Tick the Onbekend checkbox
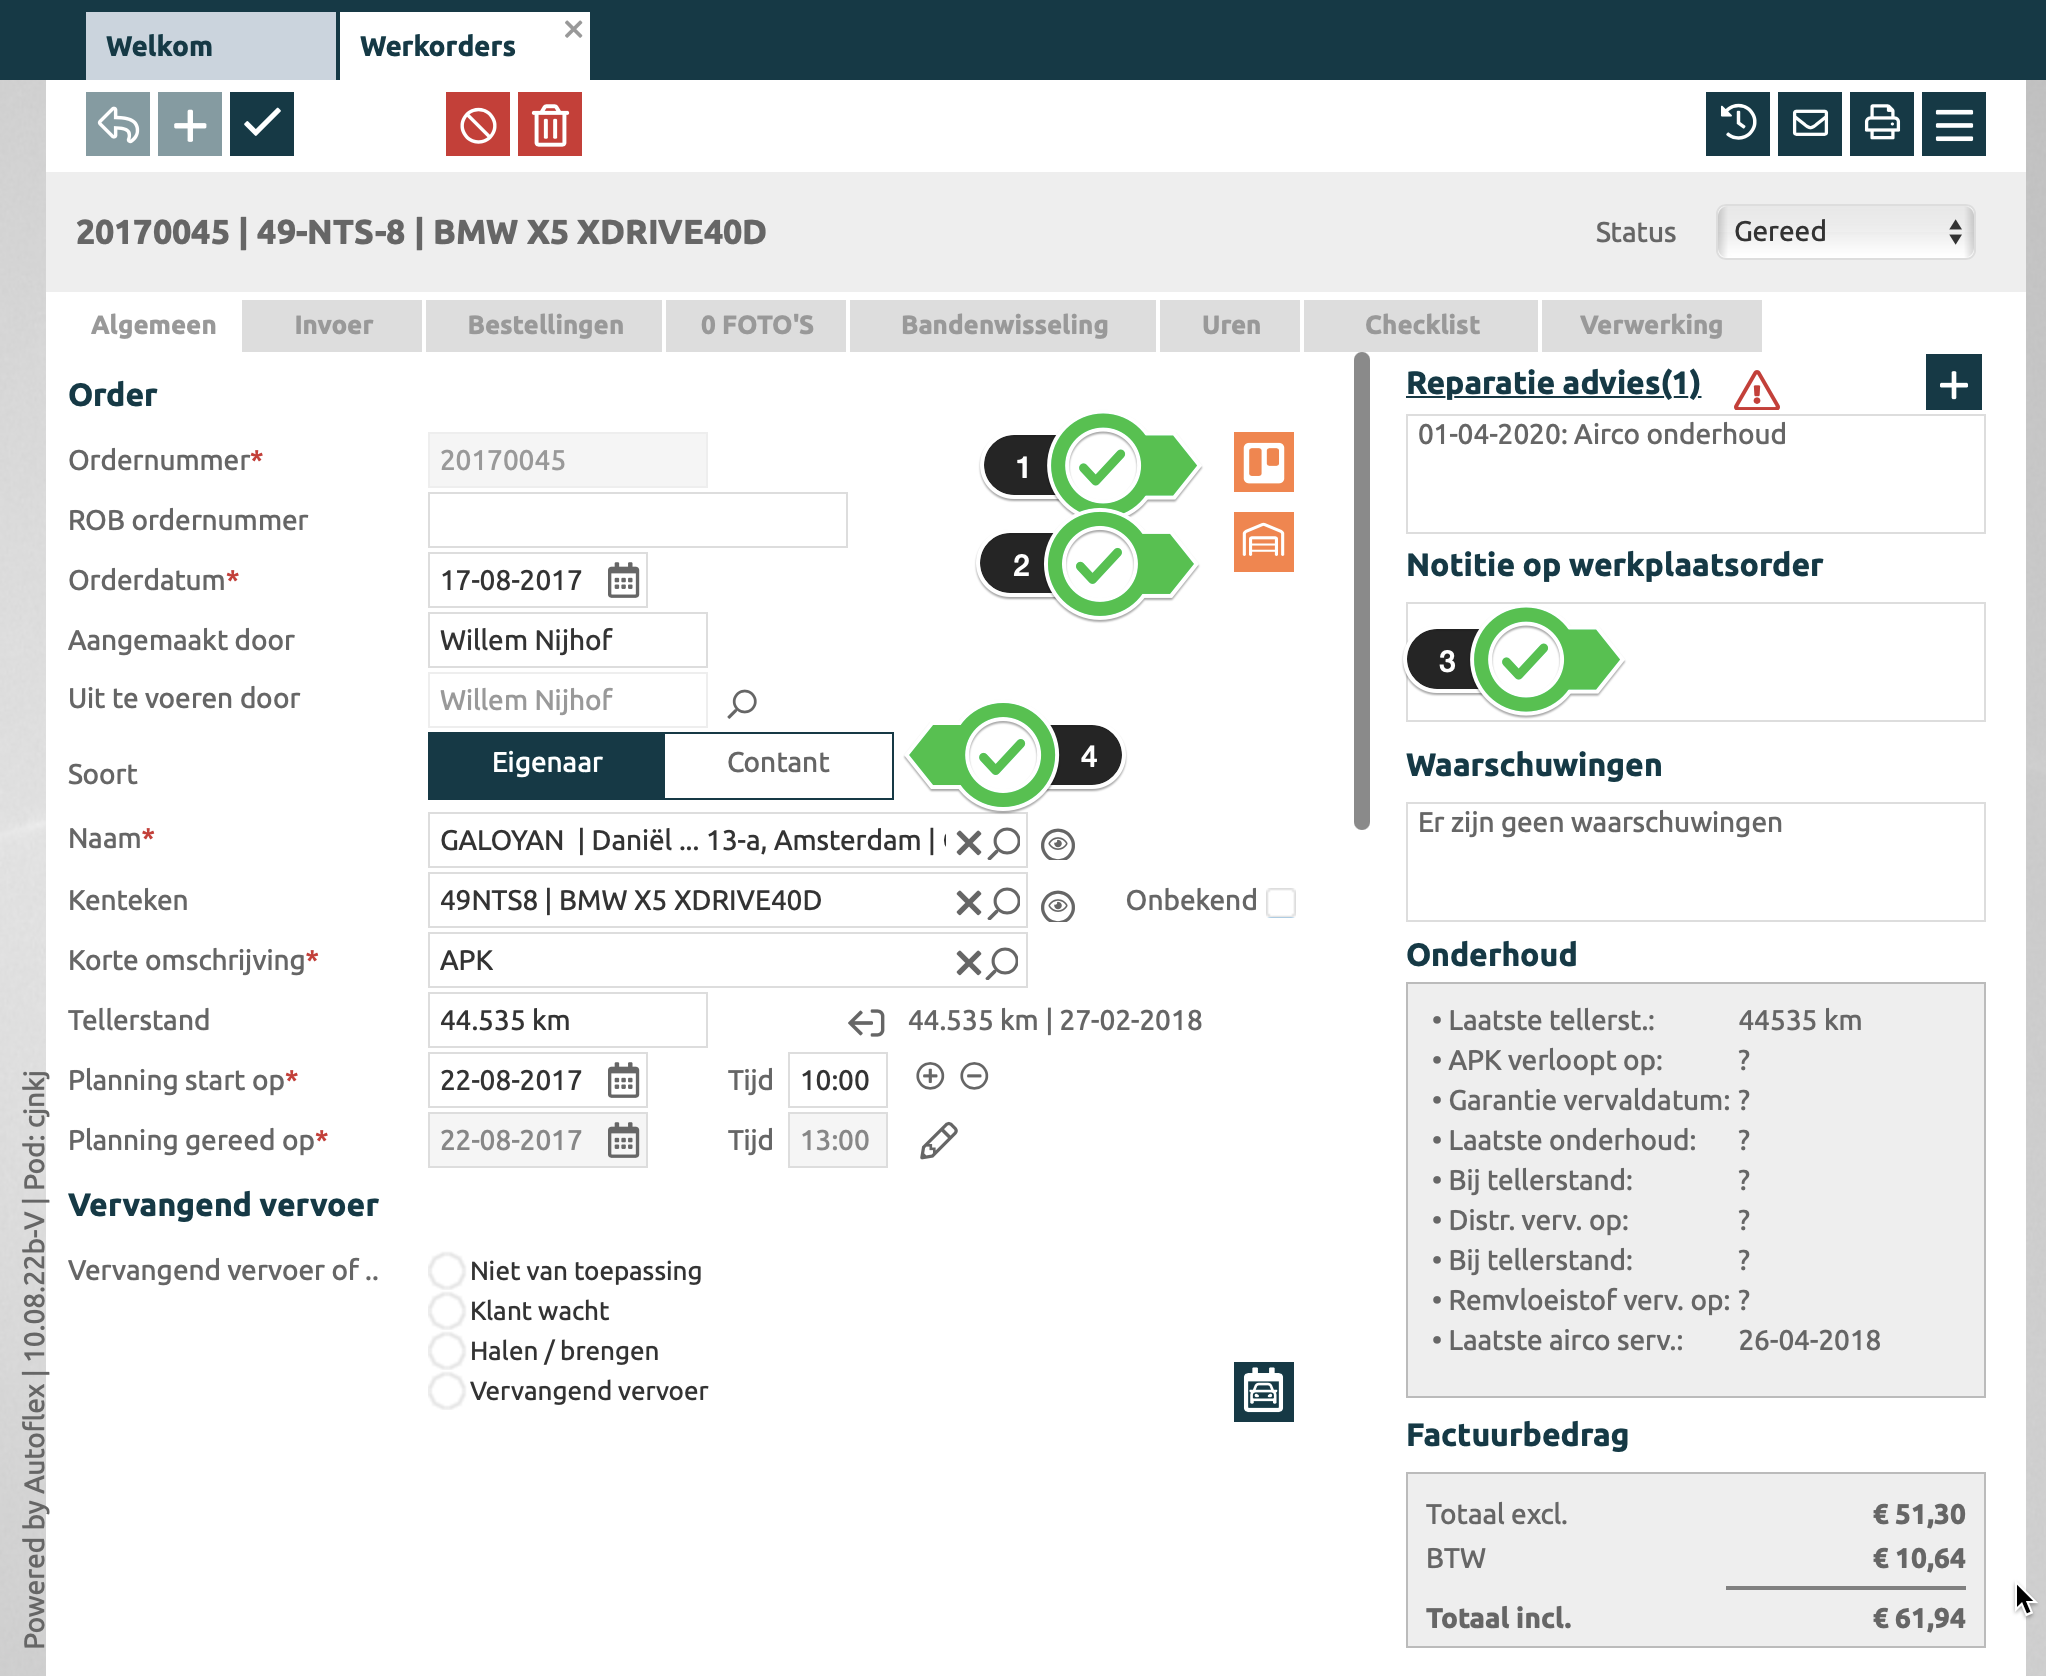 point(1280,902)
